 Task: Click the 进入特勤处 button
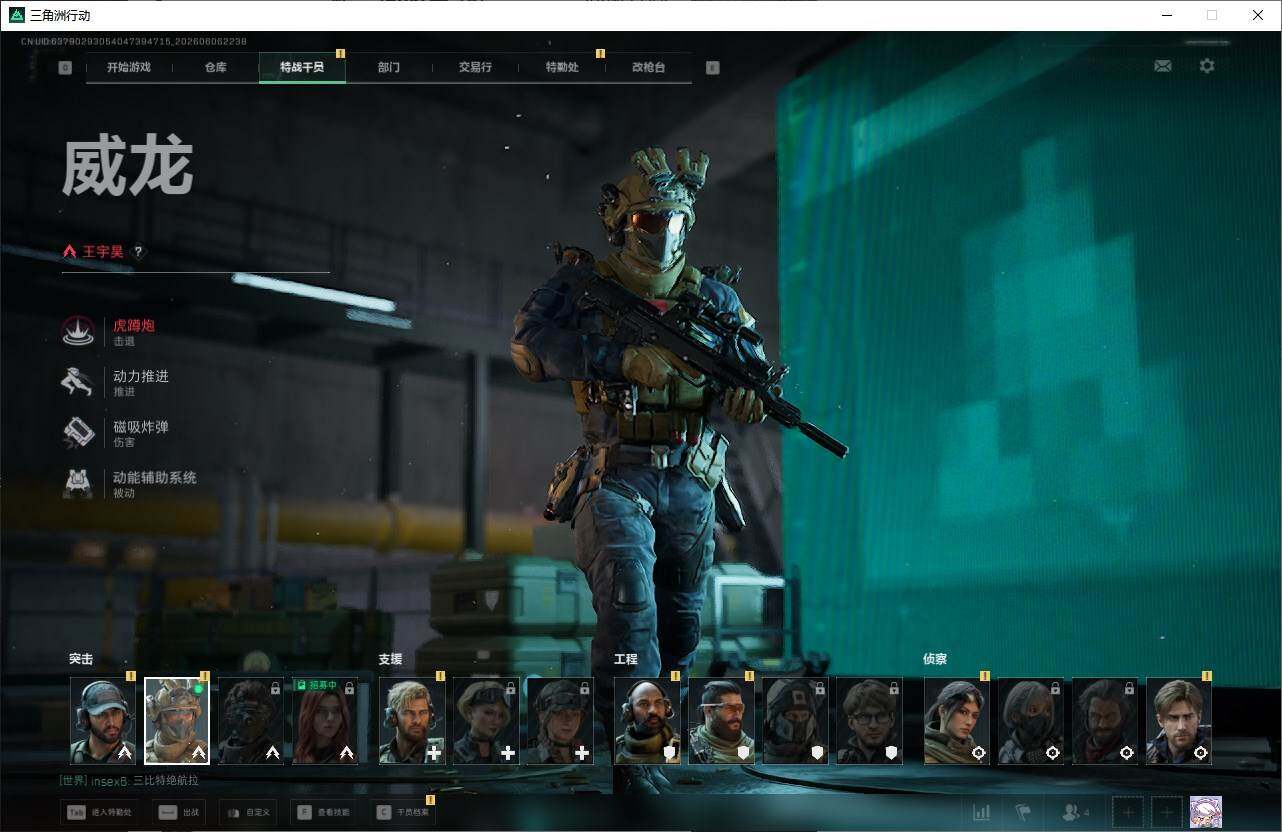pyautogui.click(x=99, y=813)
